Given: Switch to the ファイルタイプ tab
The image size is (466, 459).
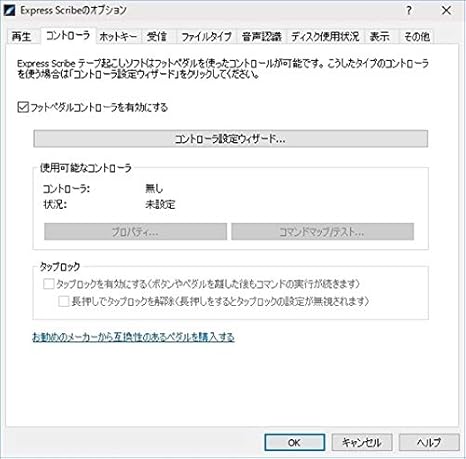Looking at the screenshot, I should coord(206,36).
